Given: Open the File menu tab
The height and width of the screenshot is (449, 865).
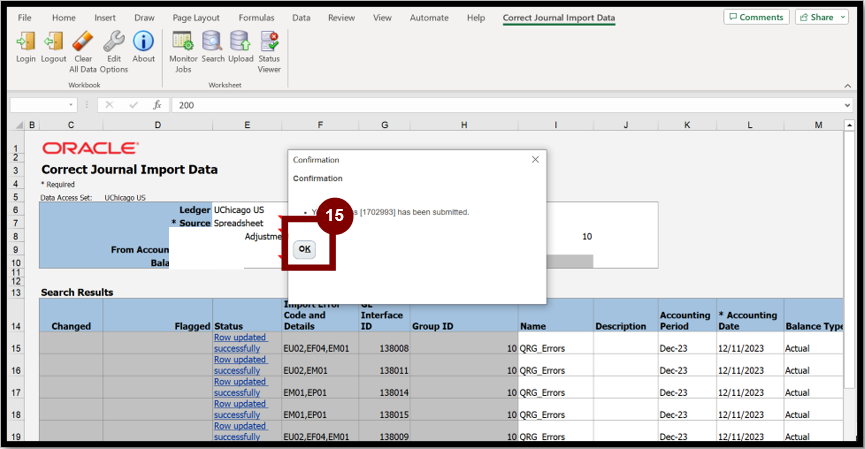Looking at the screenshot, I should click(24, 18).
